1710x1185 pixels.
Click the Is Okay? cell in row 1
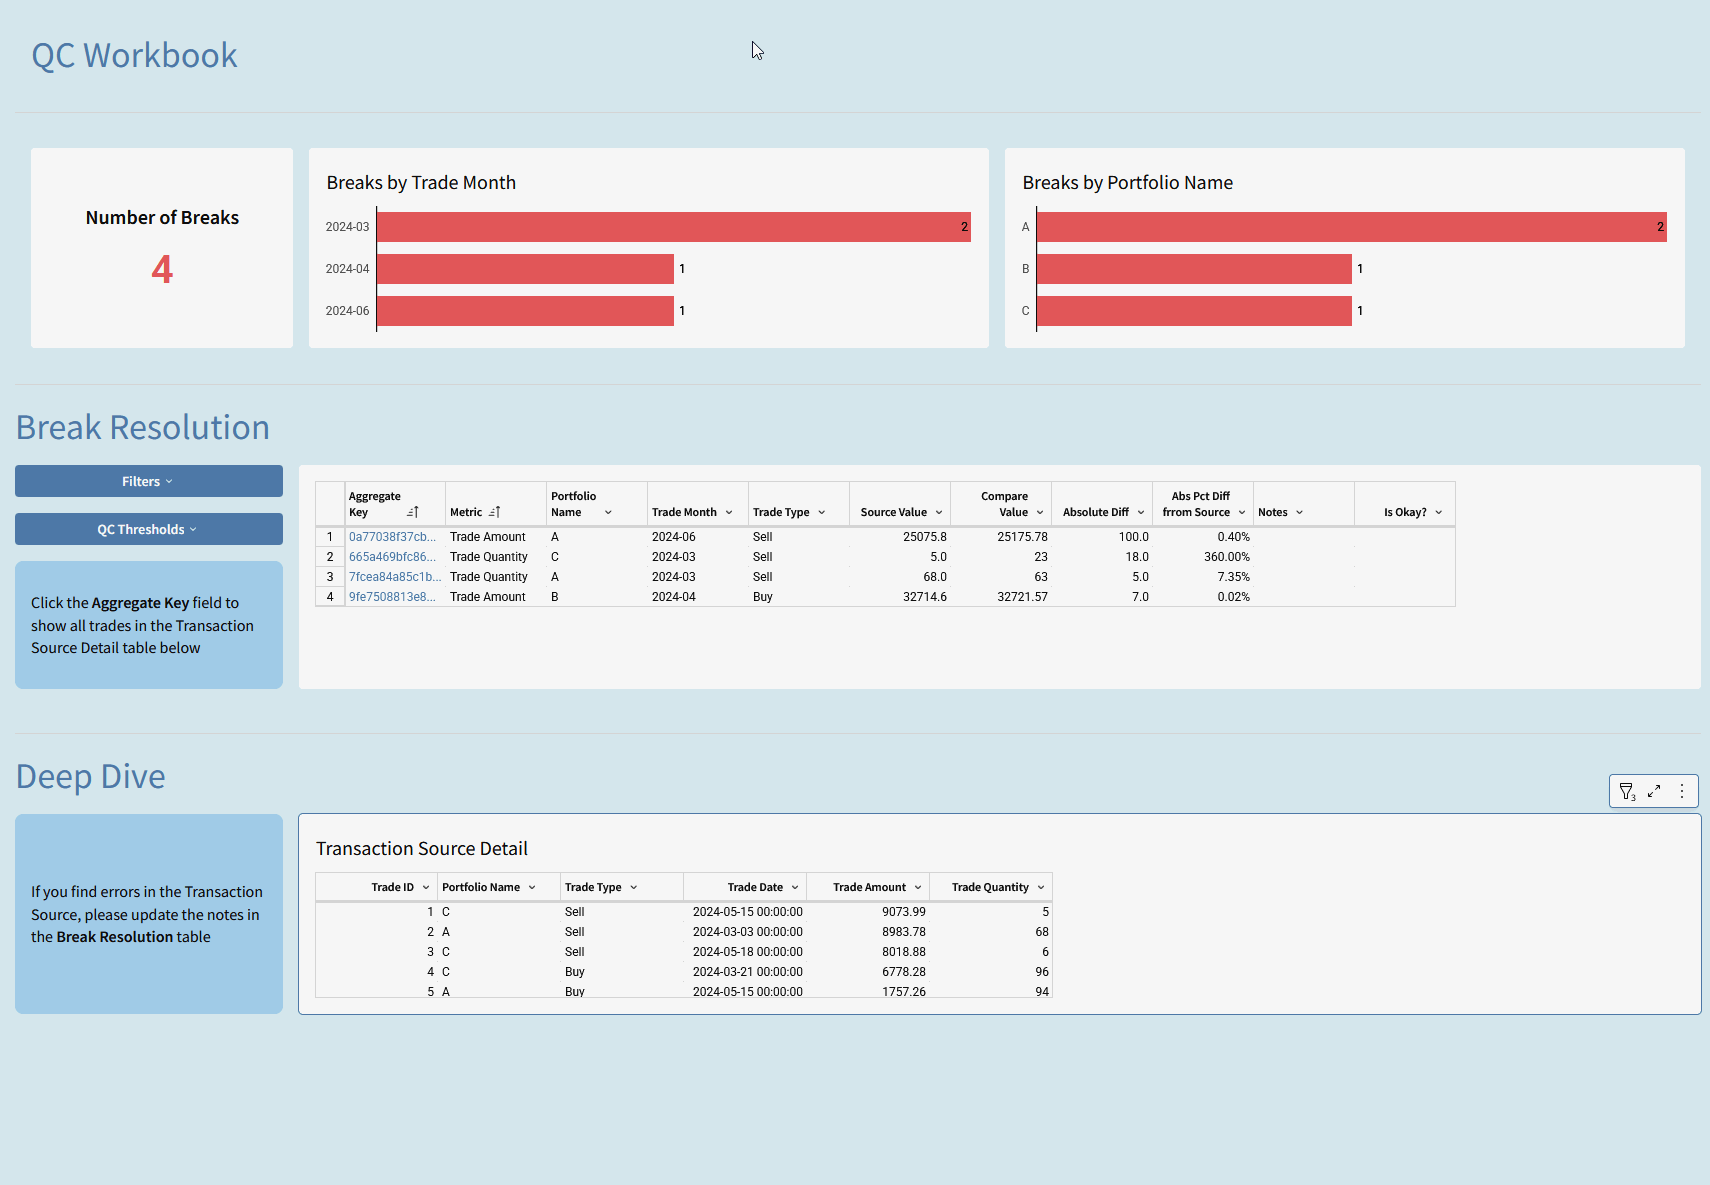(x=1404, y=537)
